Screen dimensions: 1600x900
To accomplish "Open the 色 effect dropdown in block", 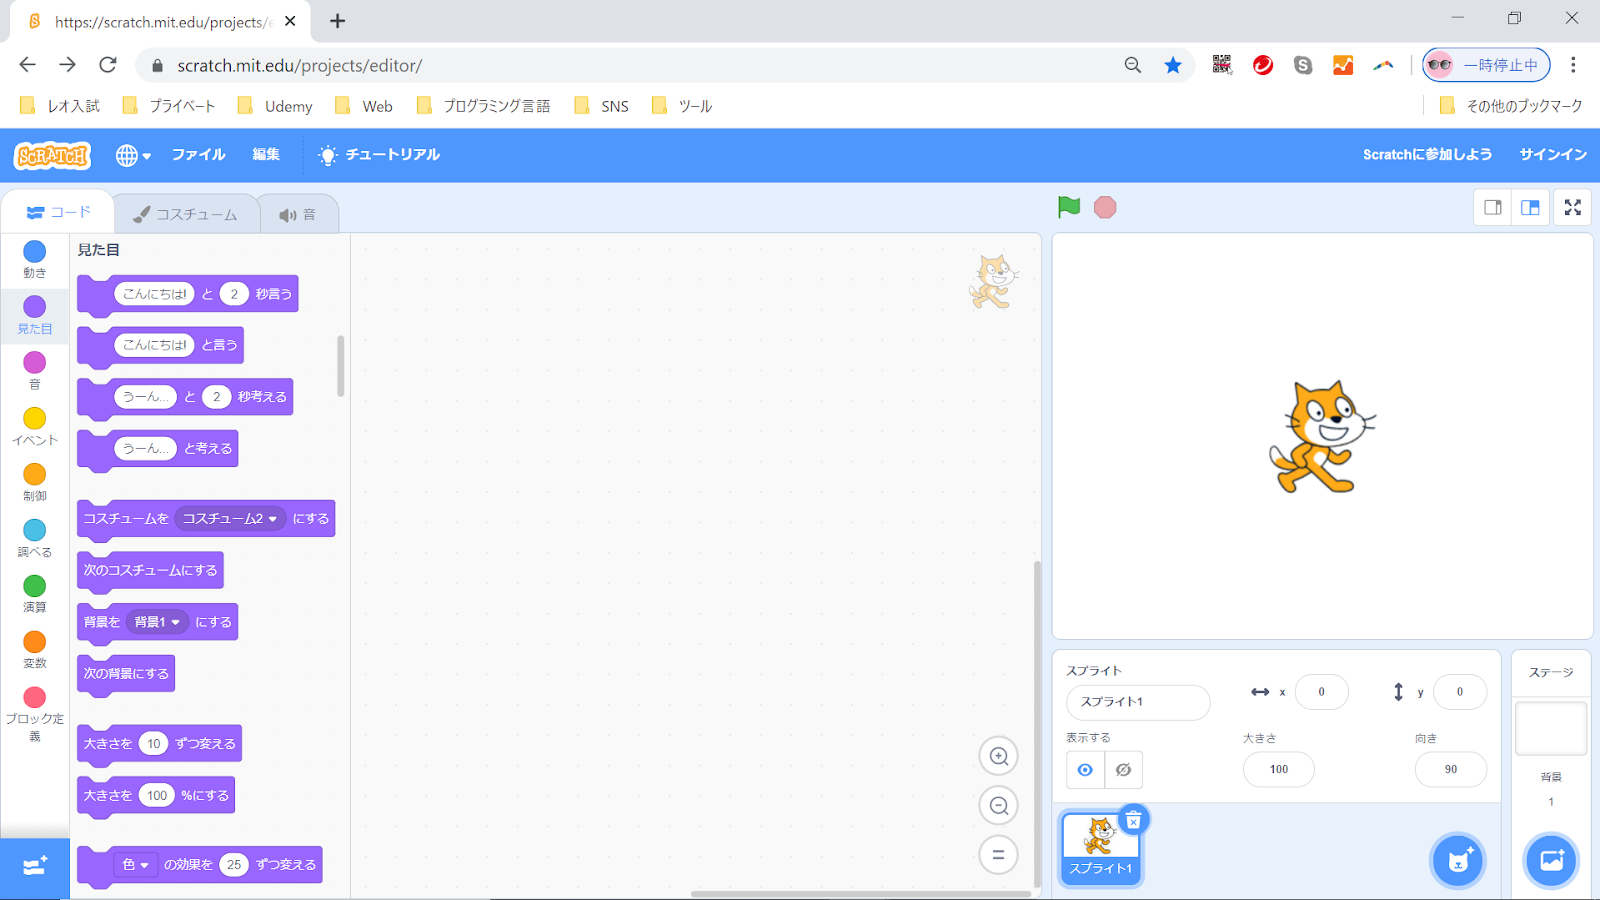I will [135, 864].
